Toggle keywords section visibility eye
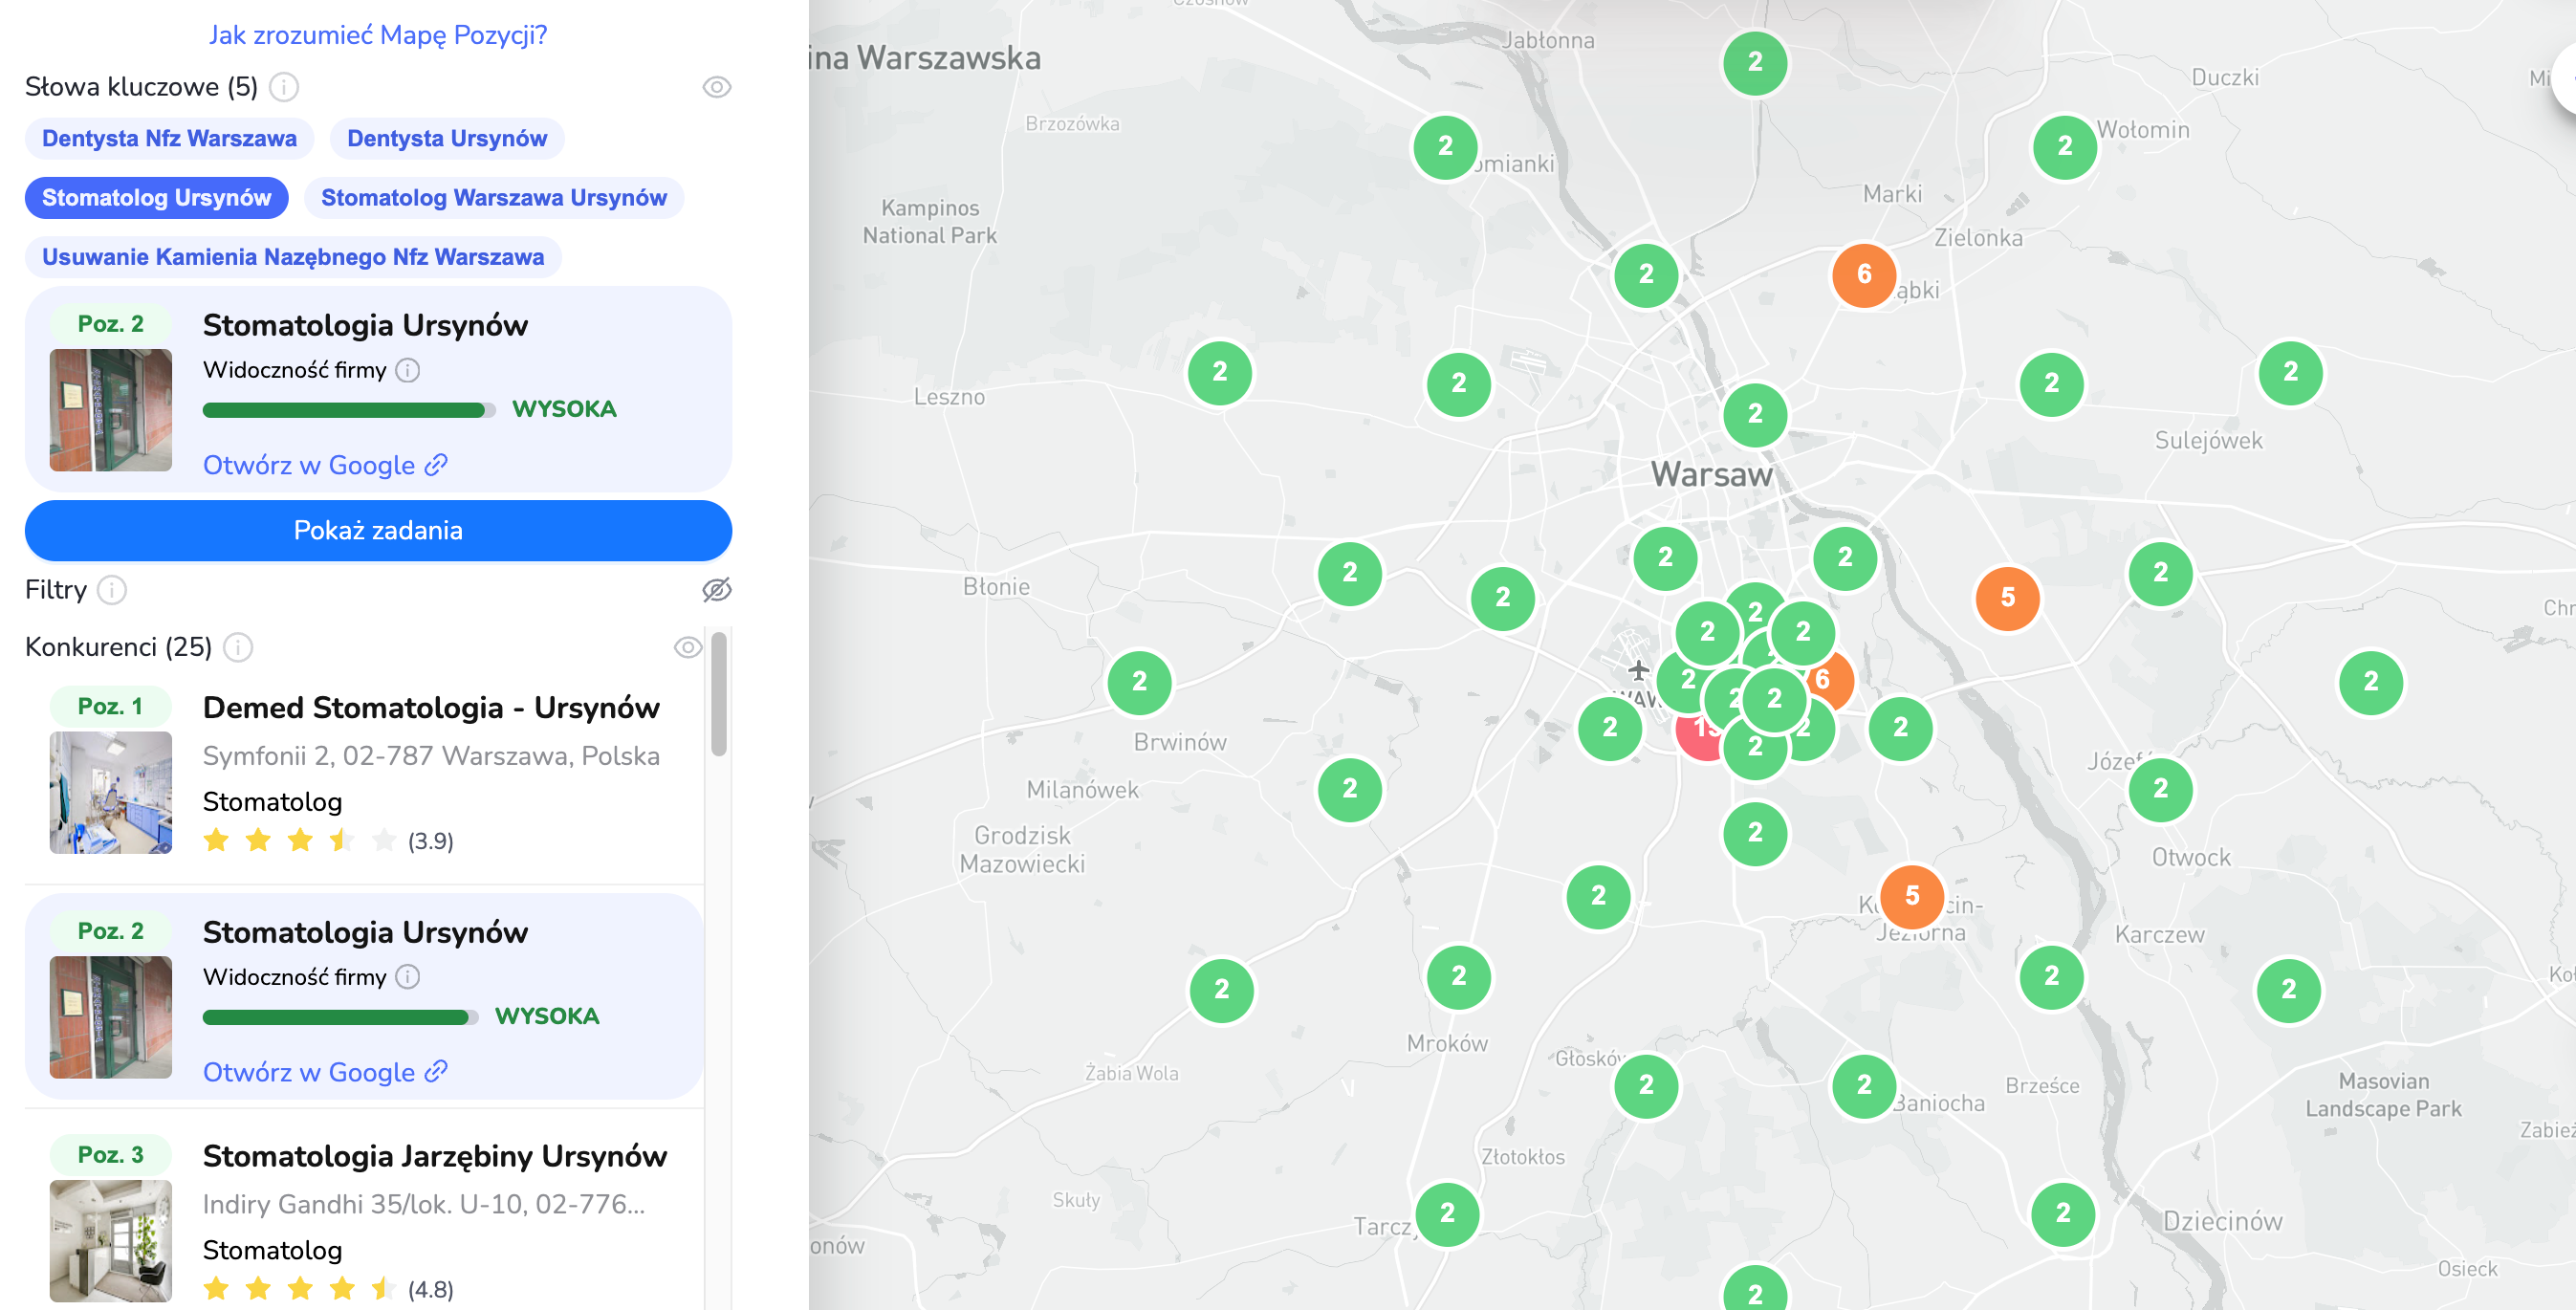Image resolution: width=2576 pixels, height=1310 pixels. point(716,87)
